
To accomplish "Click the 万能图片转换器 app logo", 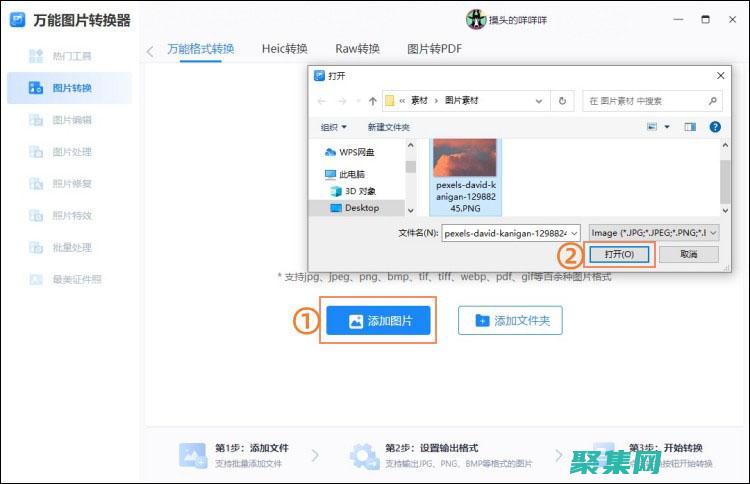I will (18, 20).
